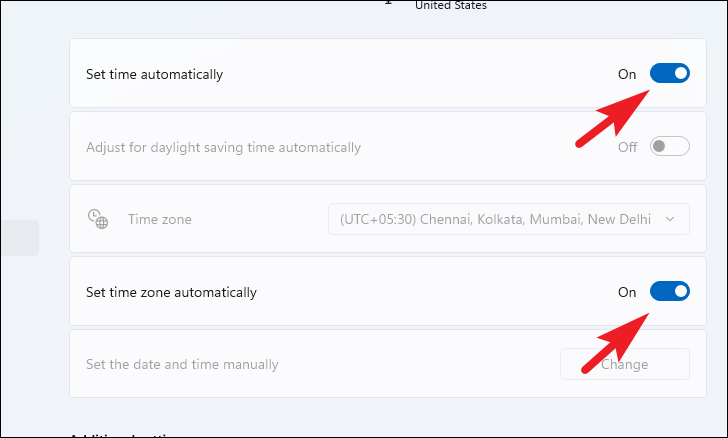Image resolution: width=728 pixels, height=438 pixels.
Task: Click the clock-globe Time zone icon
Action: pyautogui.click(x=97, y=219)
